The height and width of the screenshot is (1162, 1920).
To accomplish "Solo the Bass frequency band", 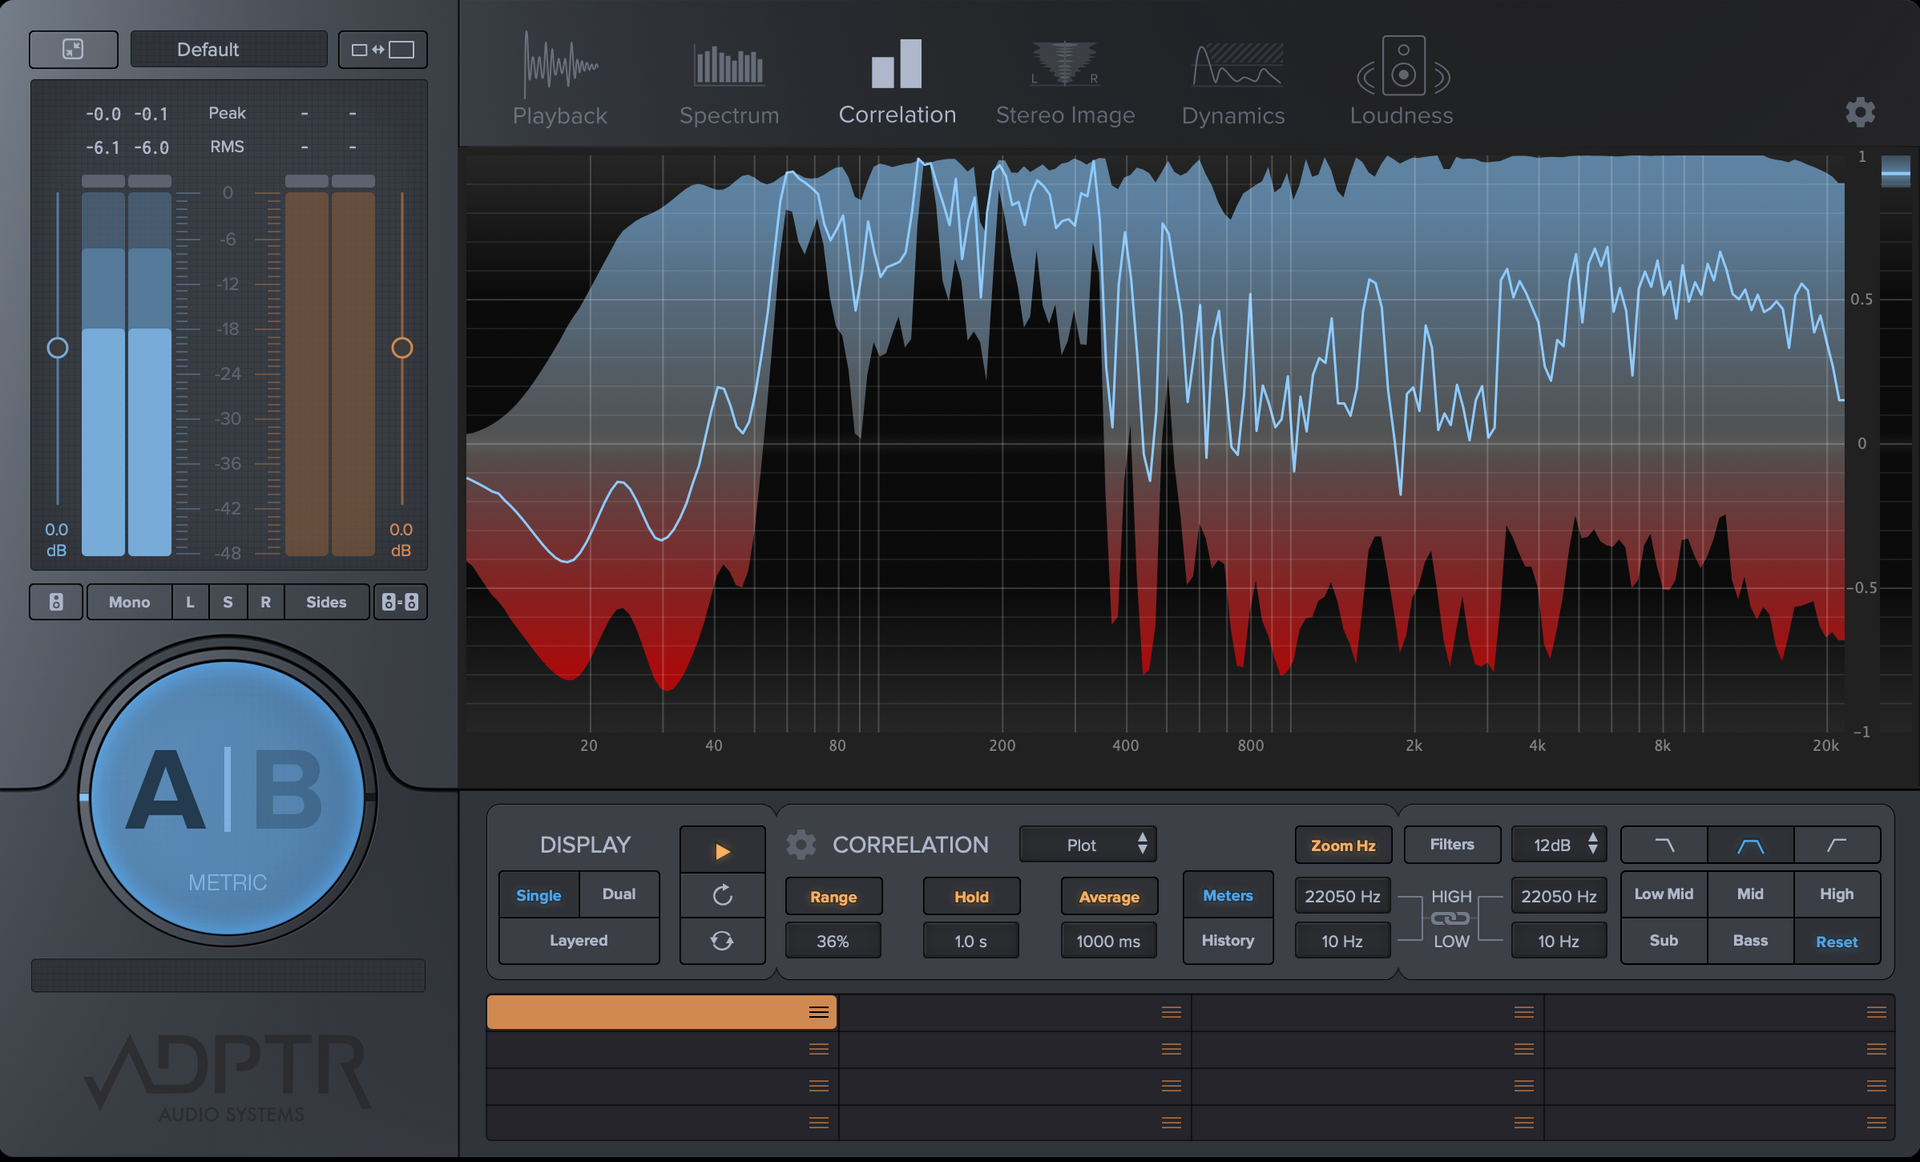I will click(1750, 941).
